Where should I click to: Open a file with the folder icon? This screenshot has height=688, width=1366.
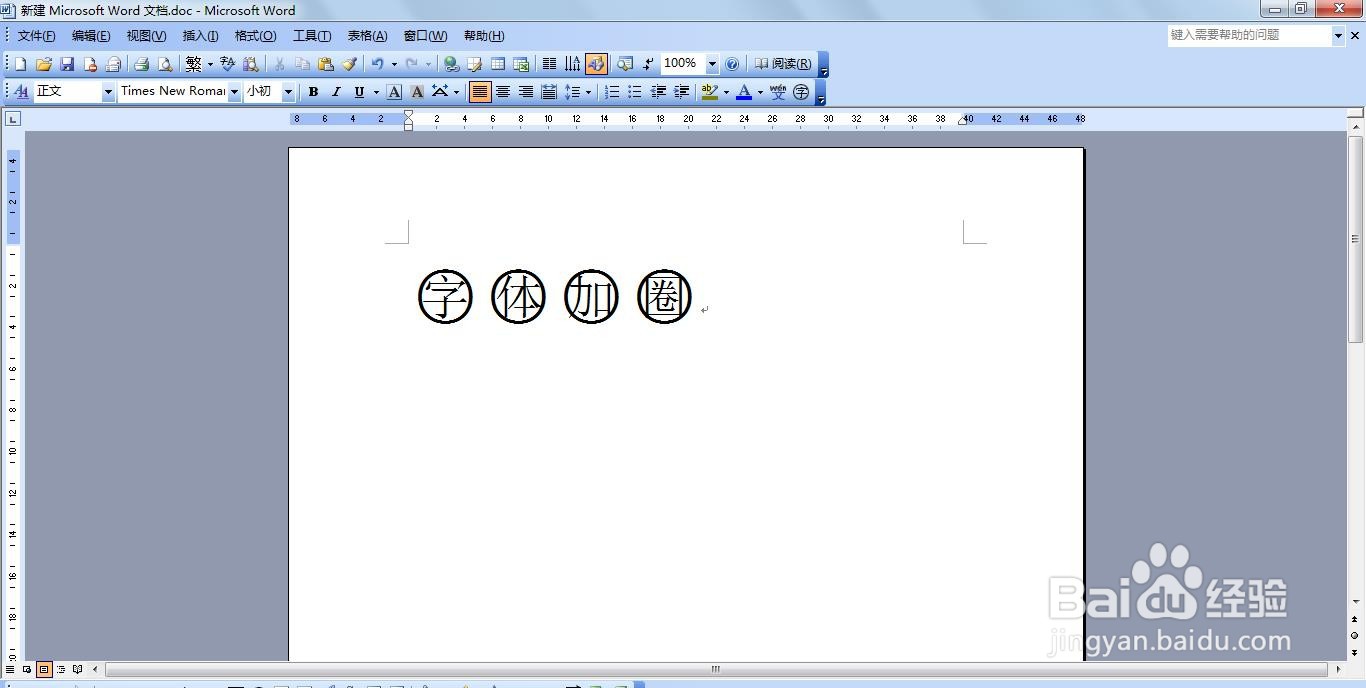tap(44, 64)
